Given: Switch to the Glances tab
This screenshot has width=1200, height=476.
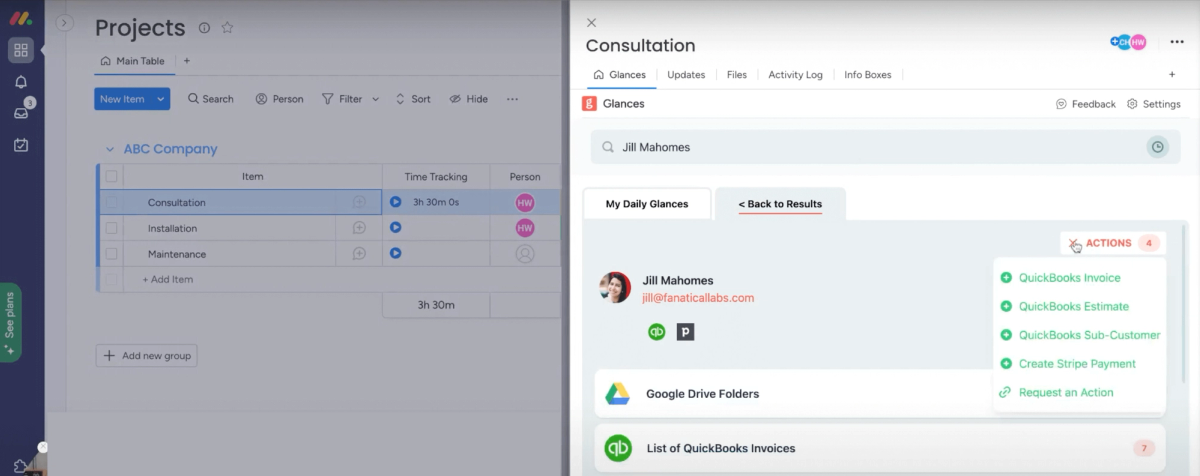Looking at the screenshot, I should click(x=619, y=75).
